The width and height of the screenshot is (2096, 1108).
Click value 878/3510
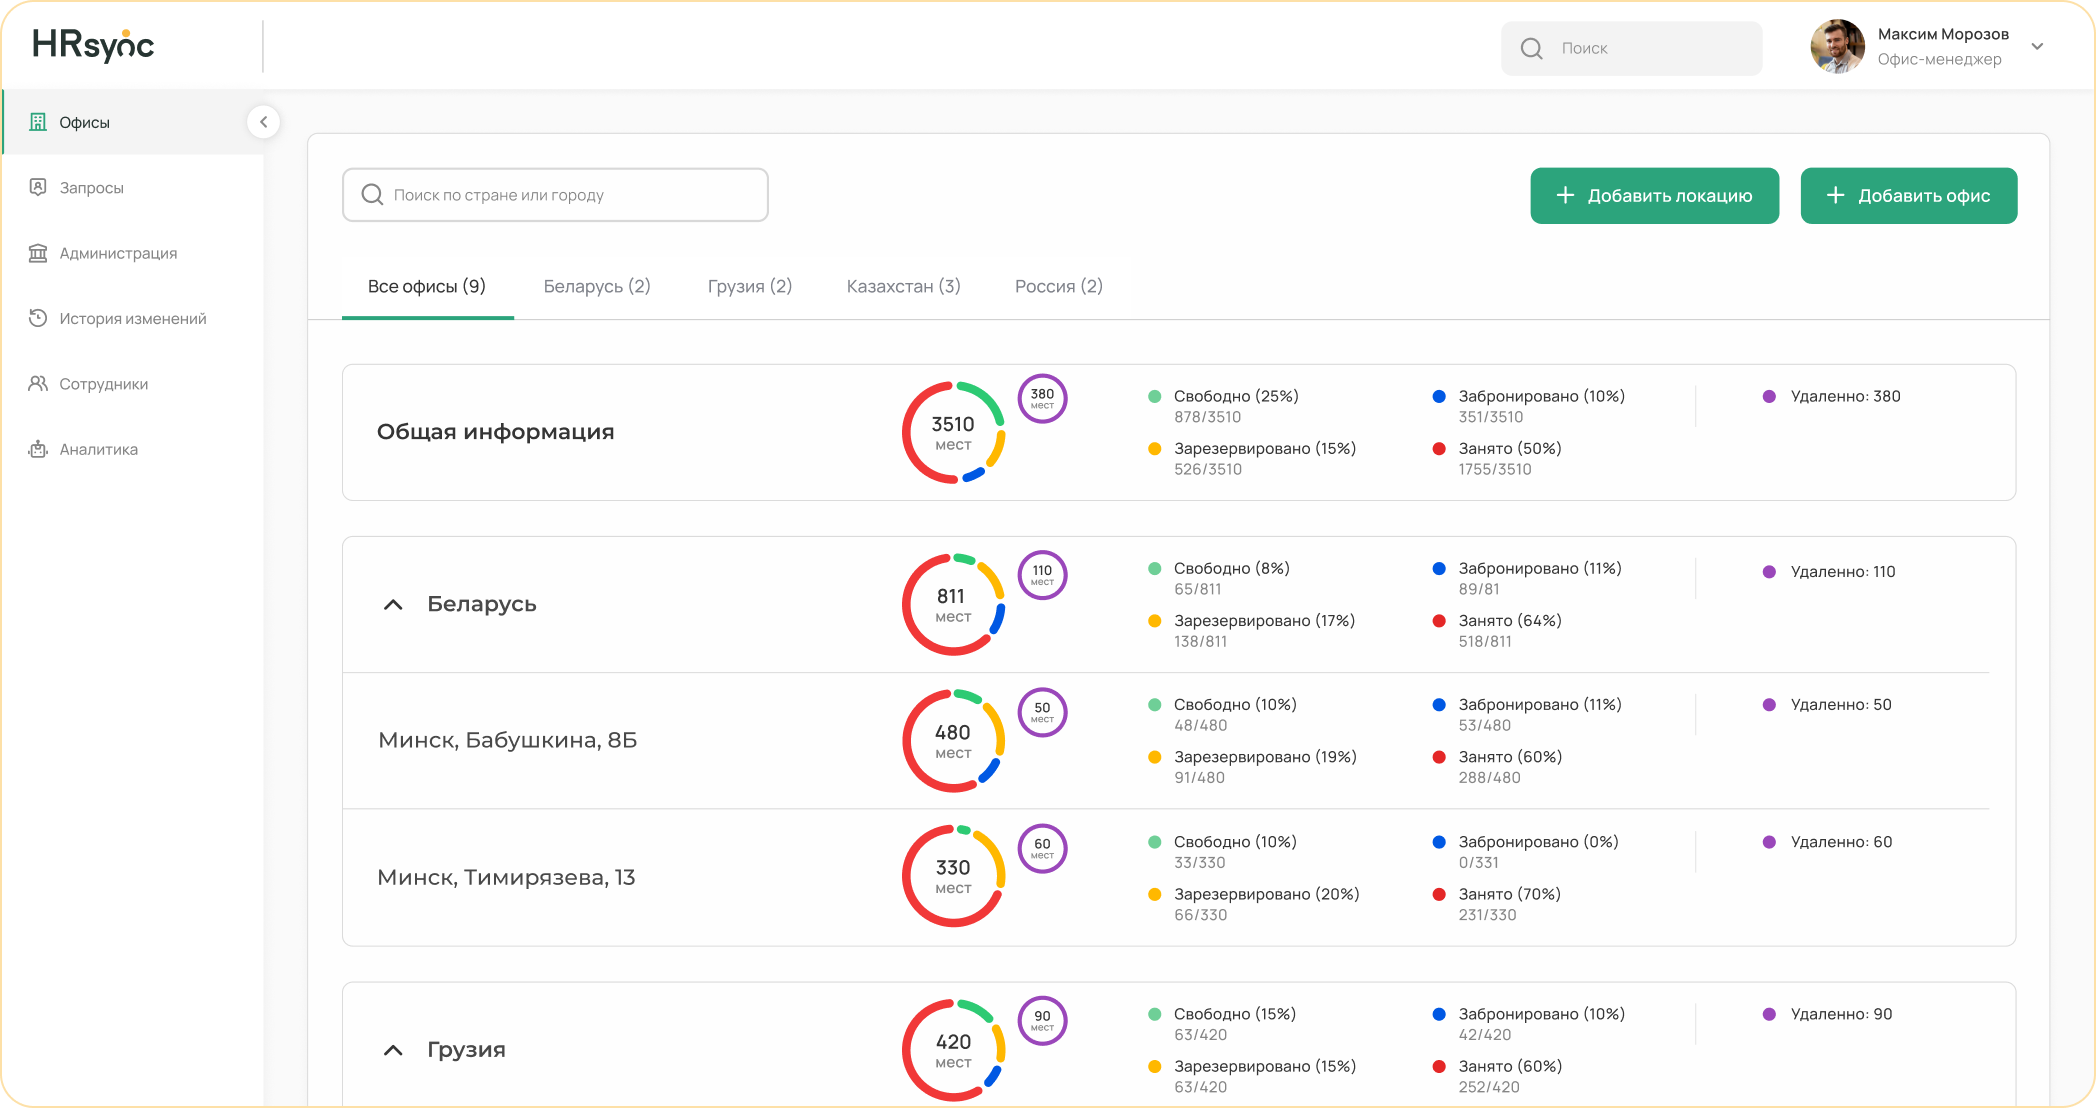(x=1207, y=417)
